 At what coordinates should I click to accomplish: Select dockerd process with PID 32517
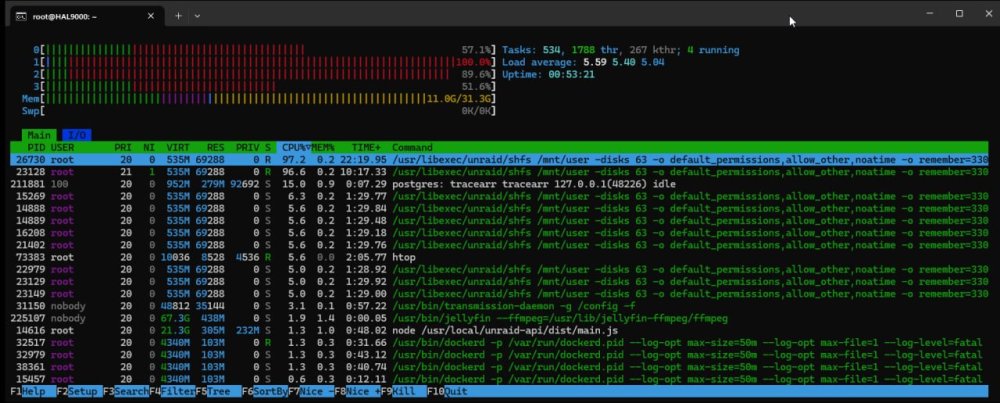(x=500, y=342)
